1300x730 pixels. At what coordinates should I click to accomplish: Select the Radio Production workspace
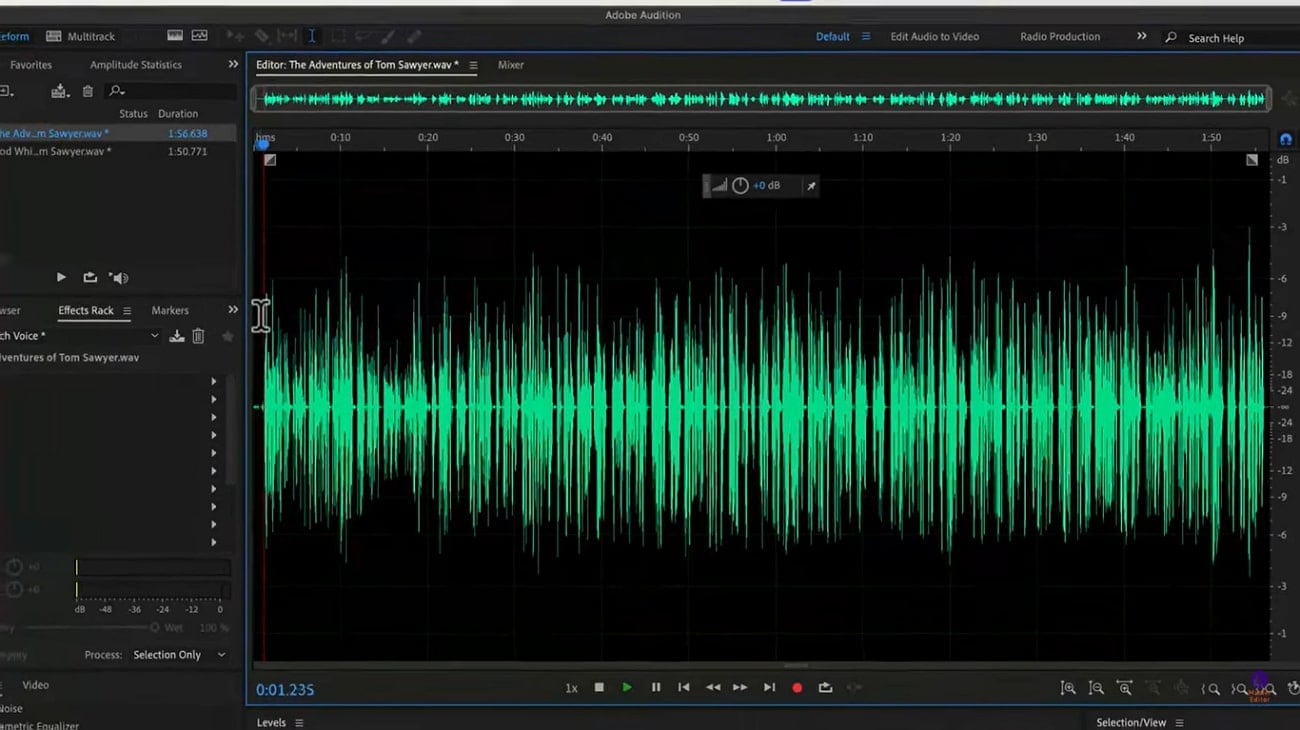[x=1060, y=36]
